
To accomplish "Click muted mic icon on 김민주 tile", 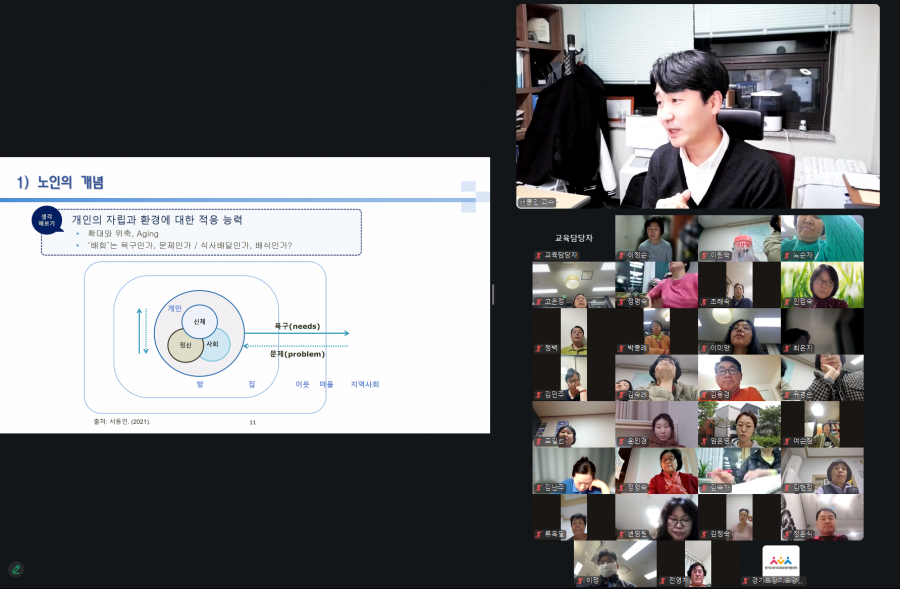I will [538, 395].
